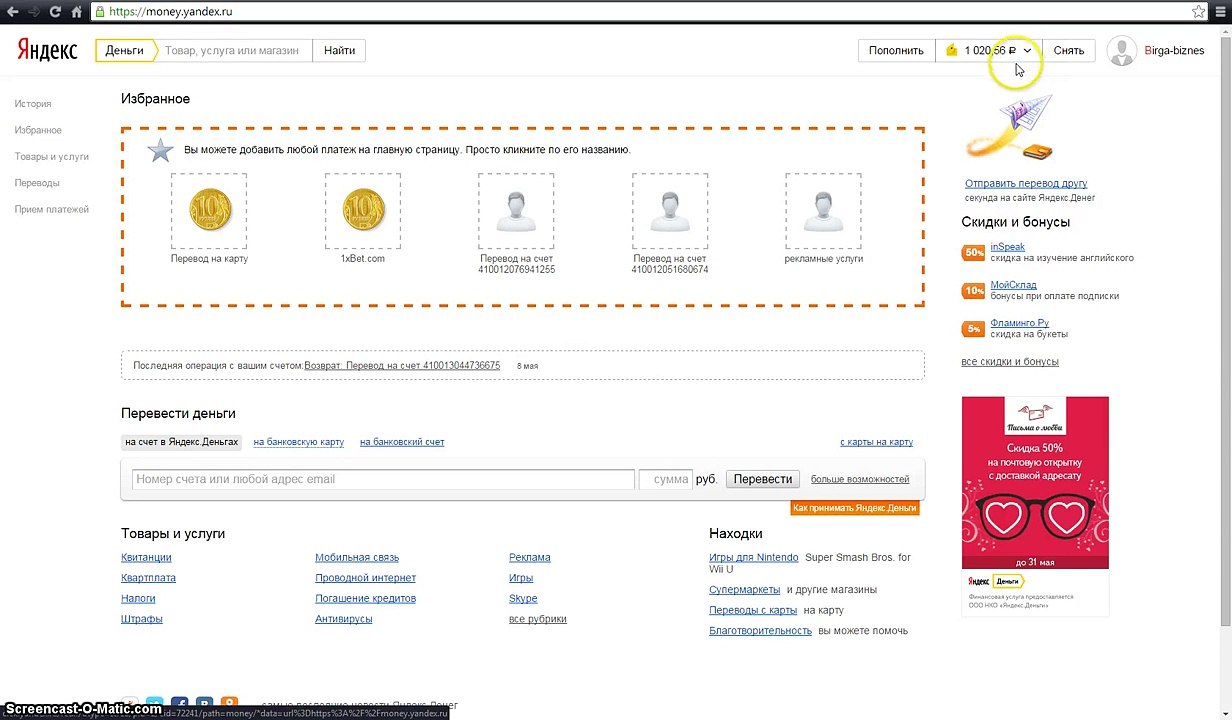1232x720 pixels.
Task: Click the 5% discount badge for Фламинго.Ру
Action: pos(973,329)
